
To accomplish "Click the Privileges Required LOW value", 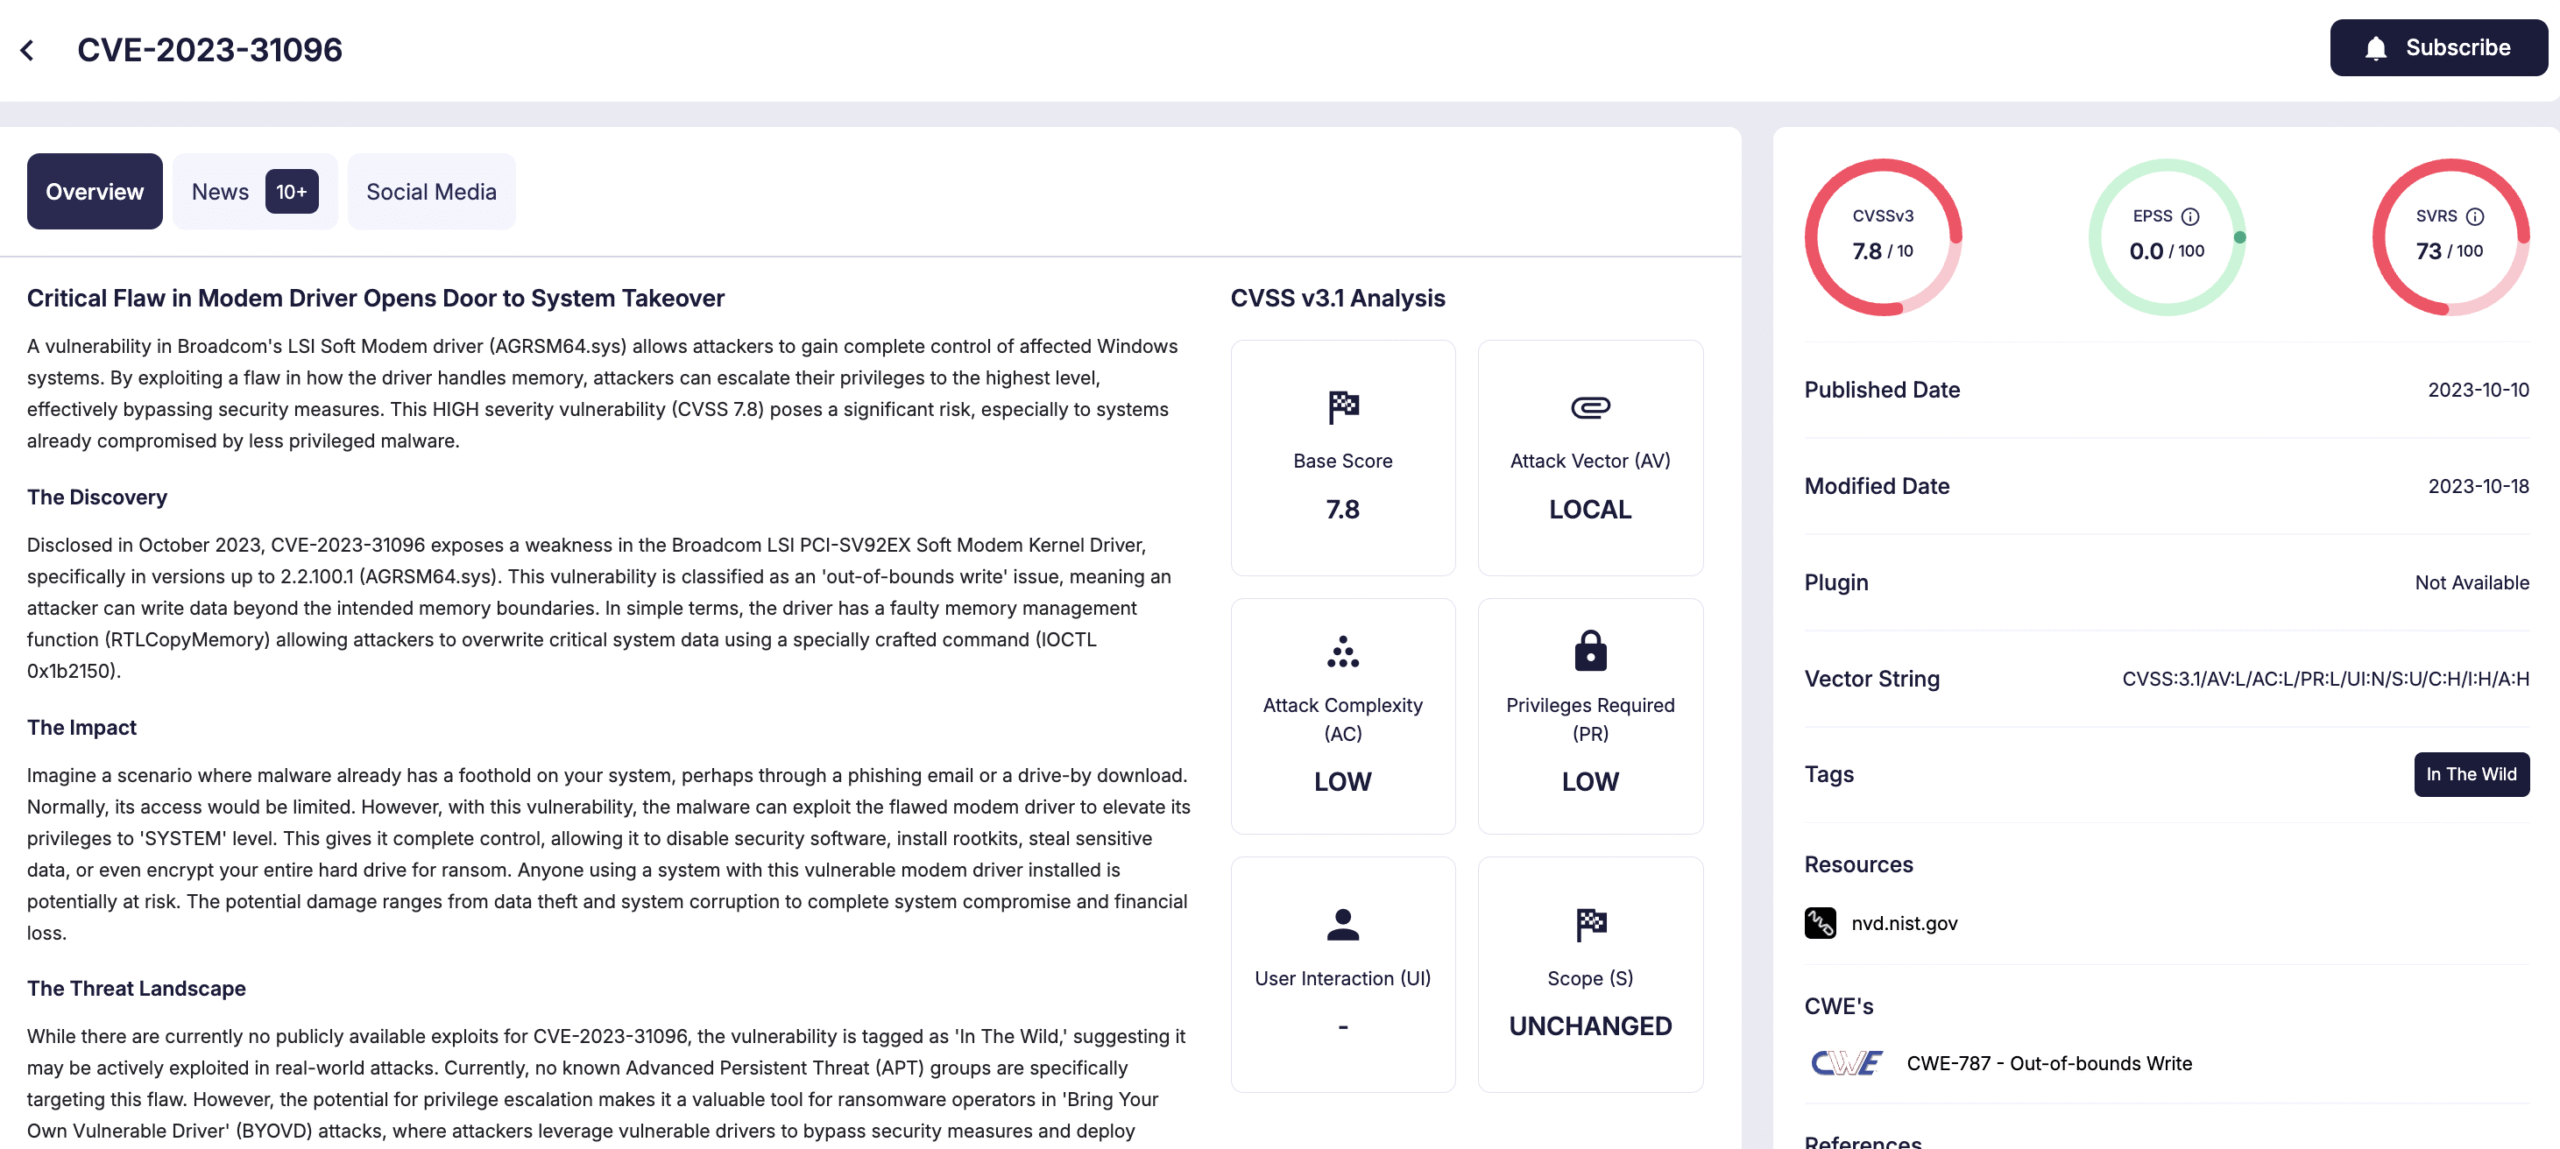I will tap(1590, 781).
